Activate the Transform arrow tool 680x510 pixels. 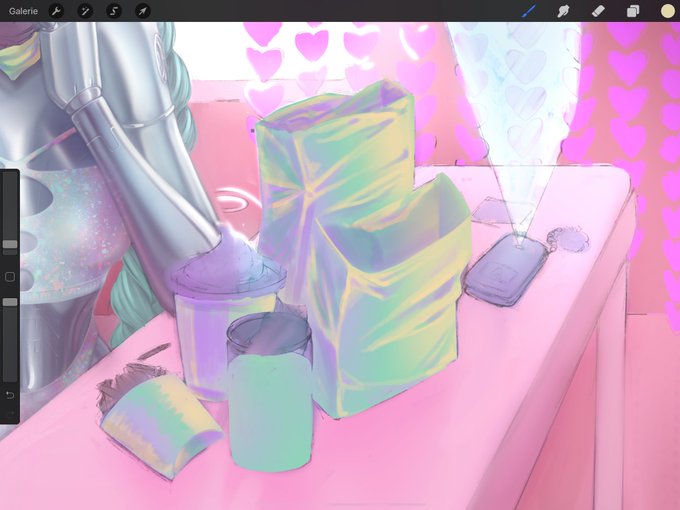143,11
